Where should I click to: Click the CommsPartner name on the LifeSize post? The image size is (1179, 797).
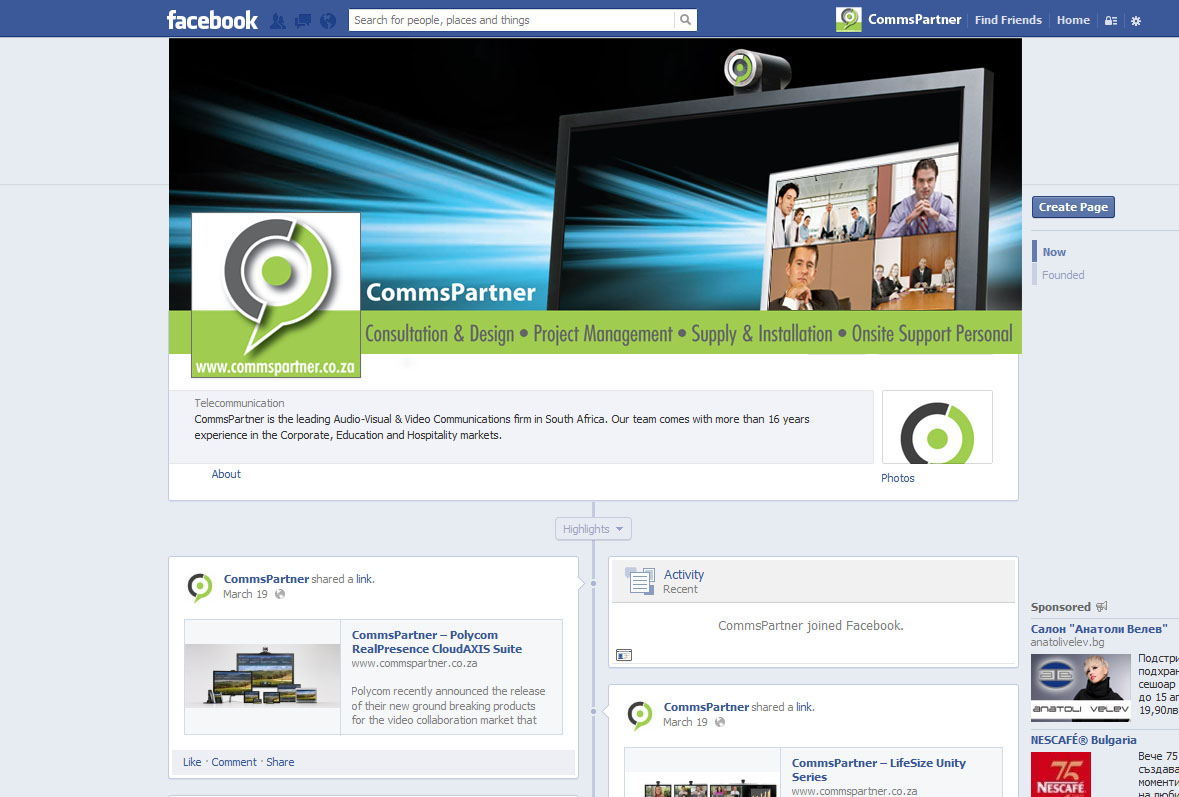pyautogui.click(x=706, y=707)
